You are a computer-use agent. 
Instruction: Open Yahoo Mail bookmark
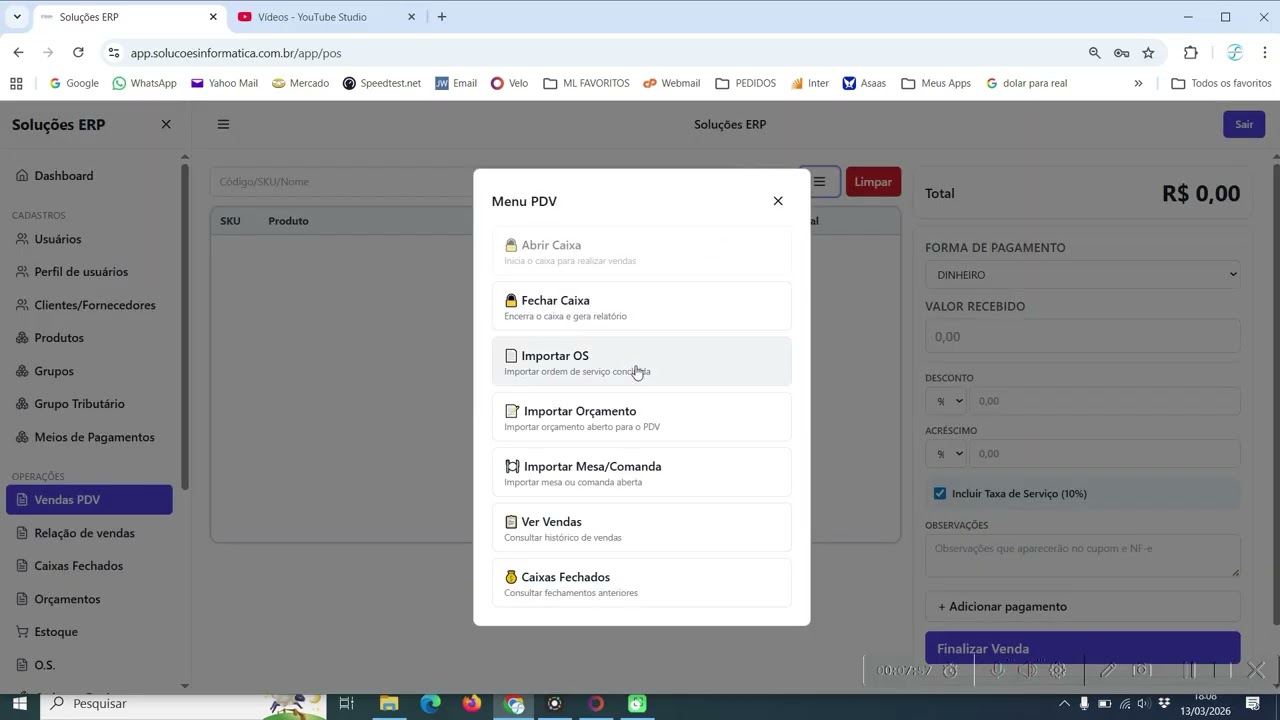coord(224,83)
